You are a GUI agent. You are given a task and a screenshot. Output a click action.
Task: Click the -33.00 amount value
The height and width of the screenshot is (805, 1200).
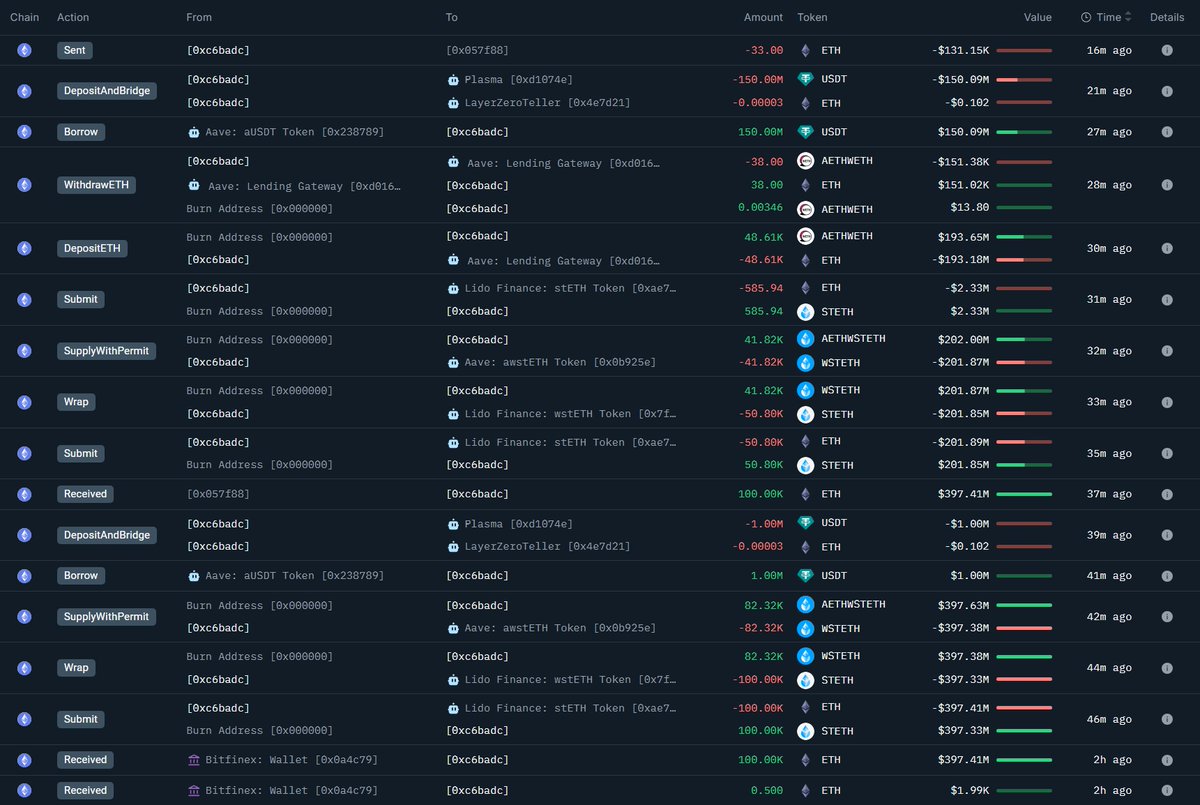[x=764, y=50]
